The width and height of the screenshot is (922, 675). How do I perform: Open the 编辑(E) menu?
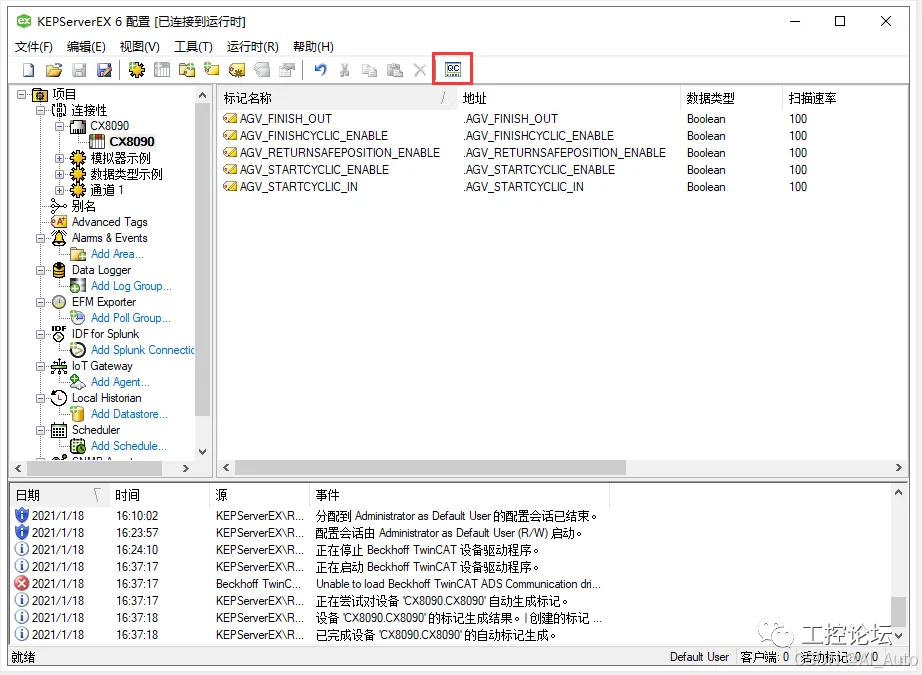tap(86, 46)
